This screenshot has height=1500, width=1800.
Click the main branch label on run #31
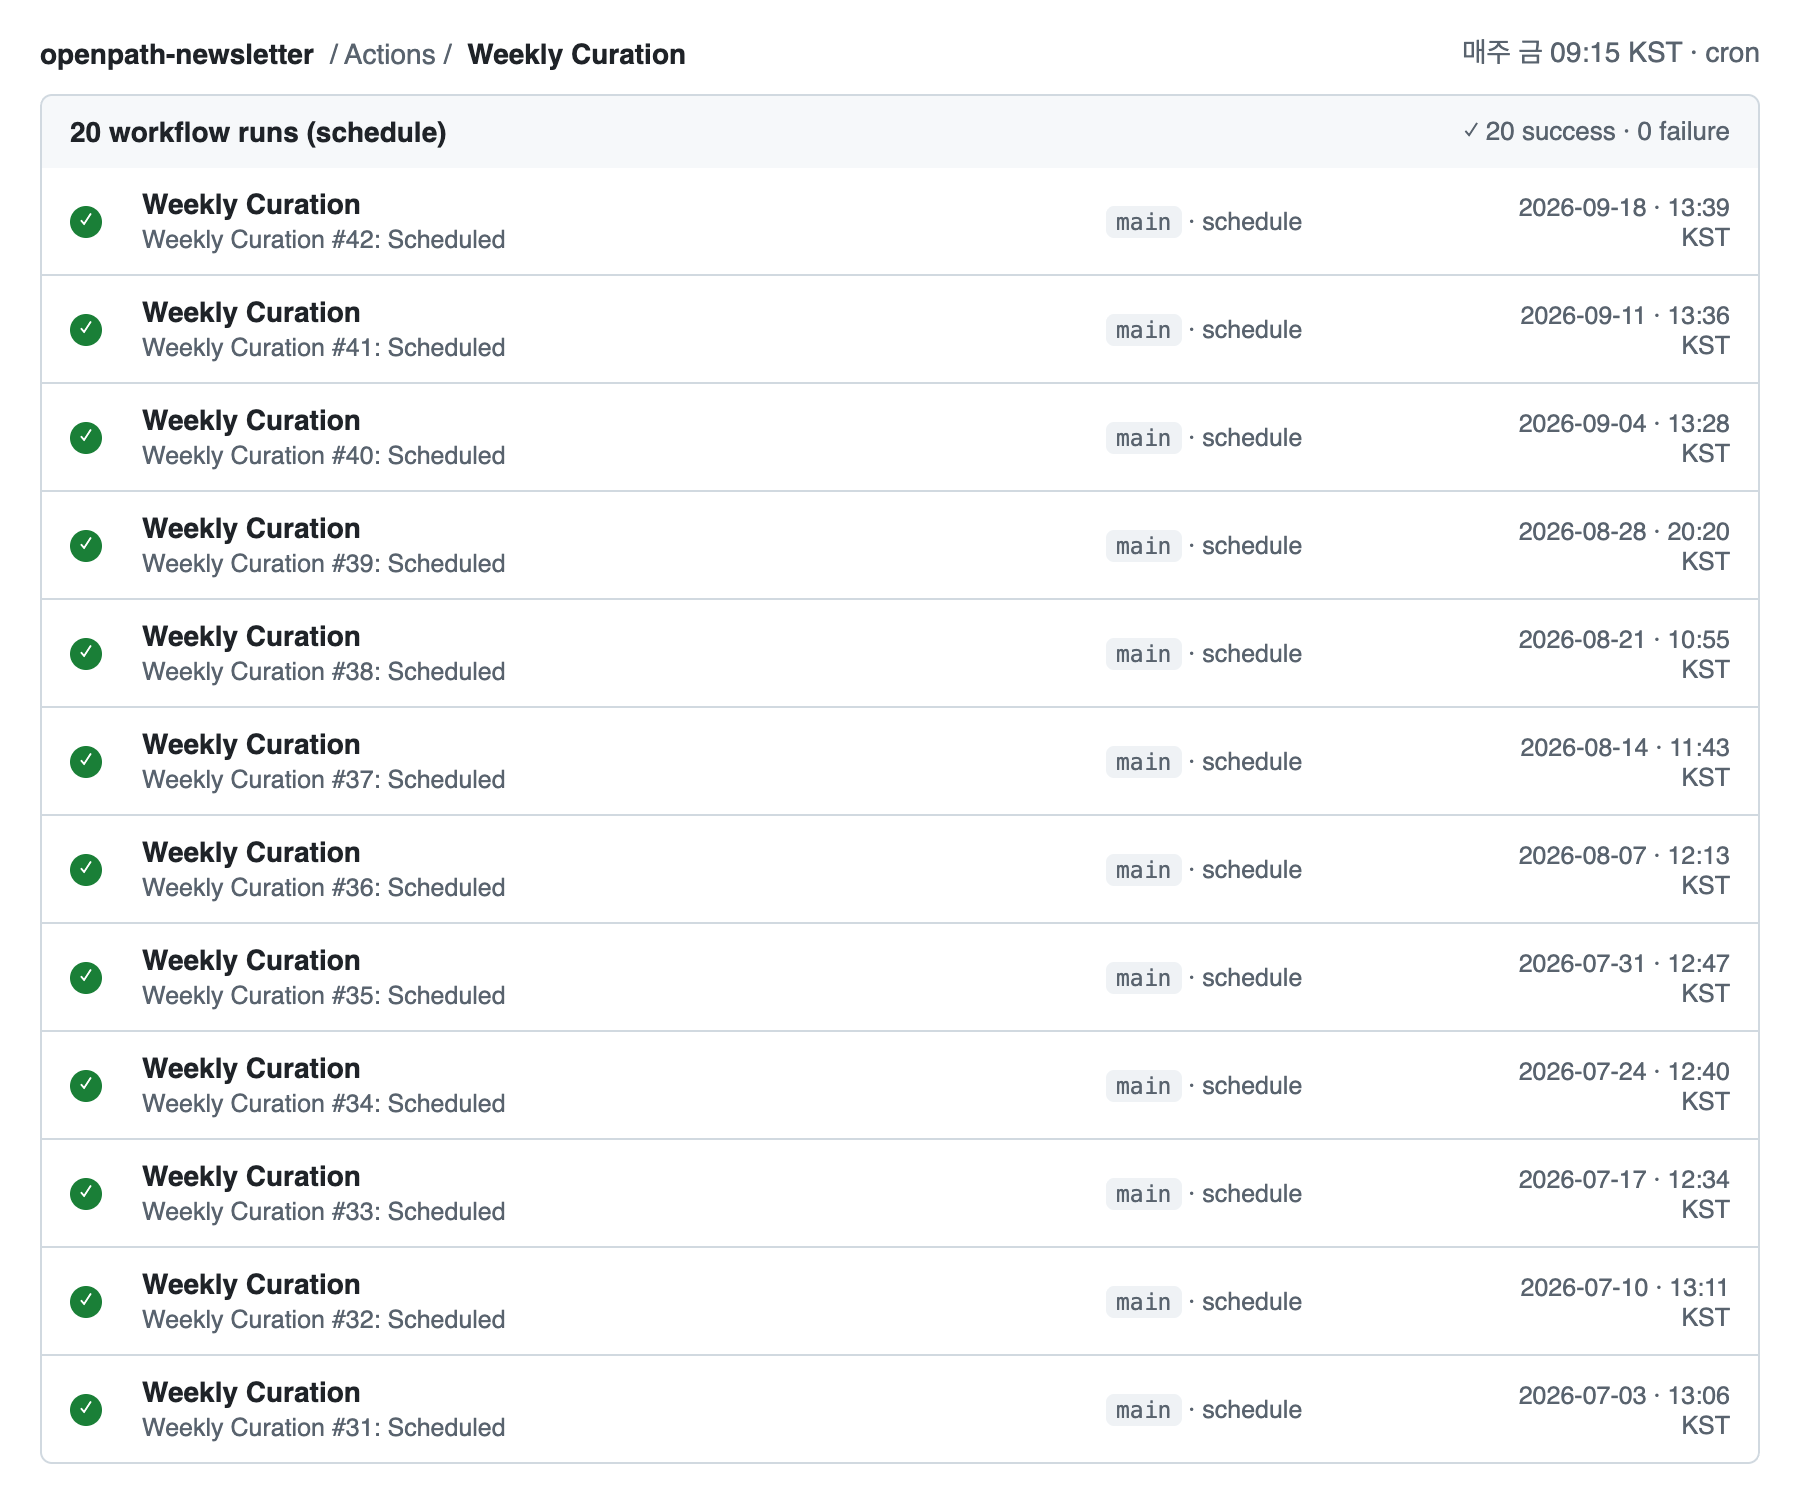(x=1143, y=1410)
